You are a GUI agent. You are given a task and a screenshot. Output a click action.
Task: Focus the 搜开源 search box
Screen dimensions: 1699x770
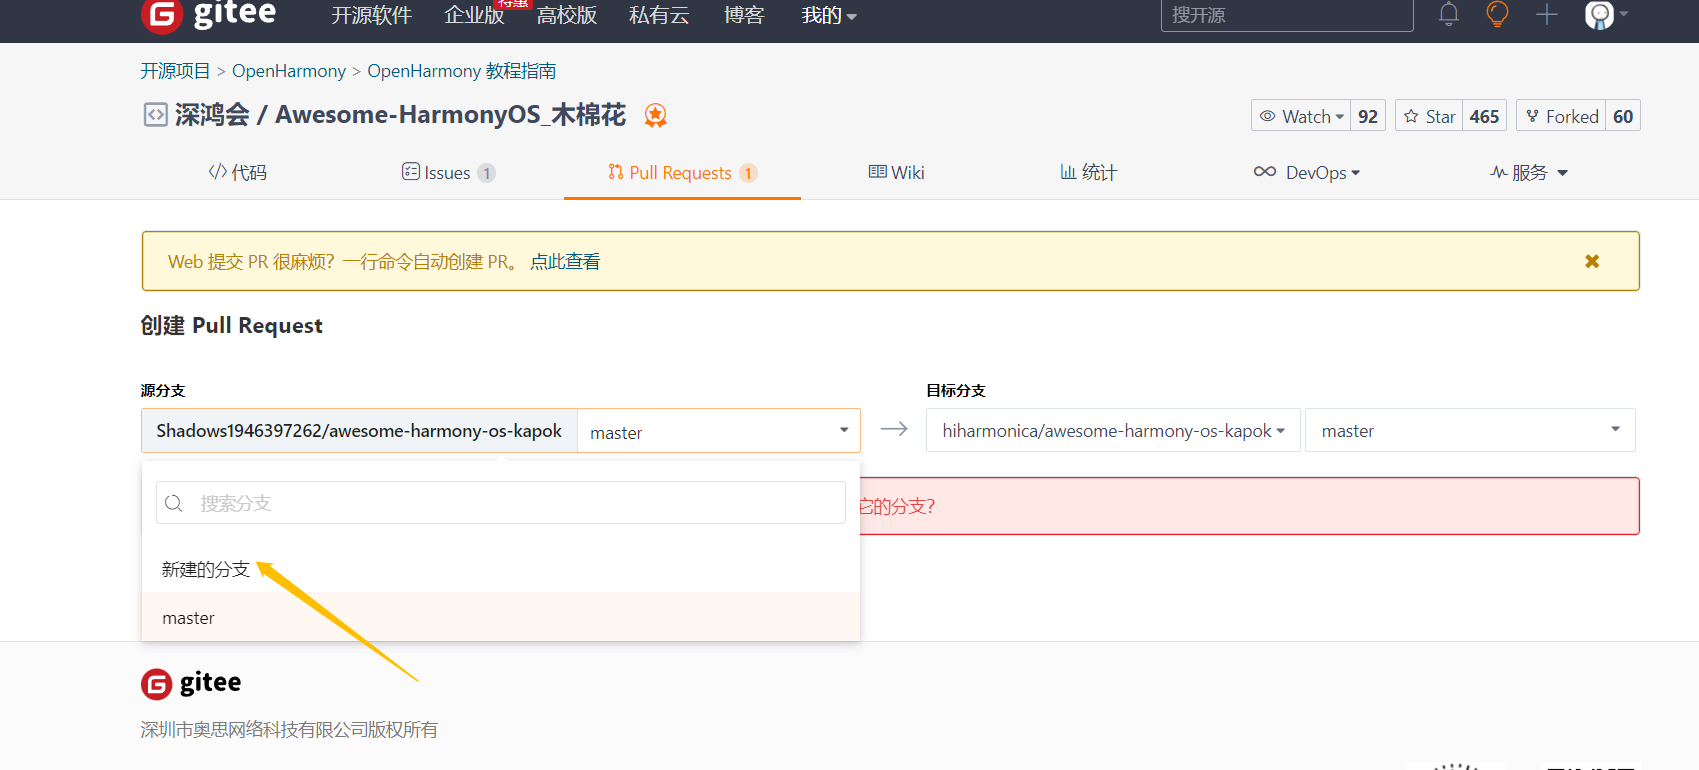point(1287,15)
